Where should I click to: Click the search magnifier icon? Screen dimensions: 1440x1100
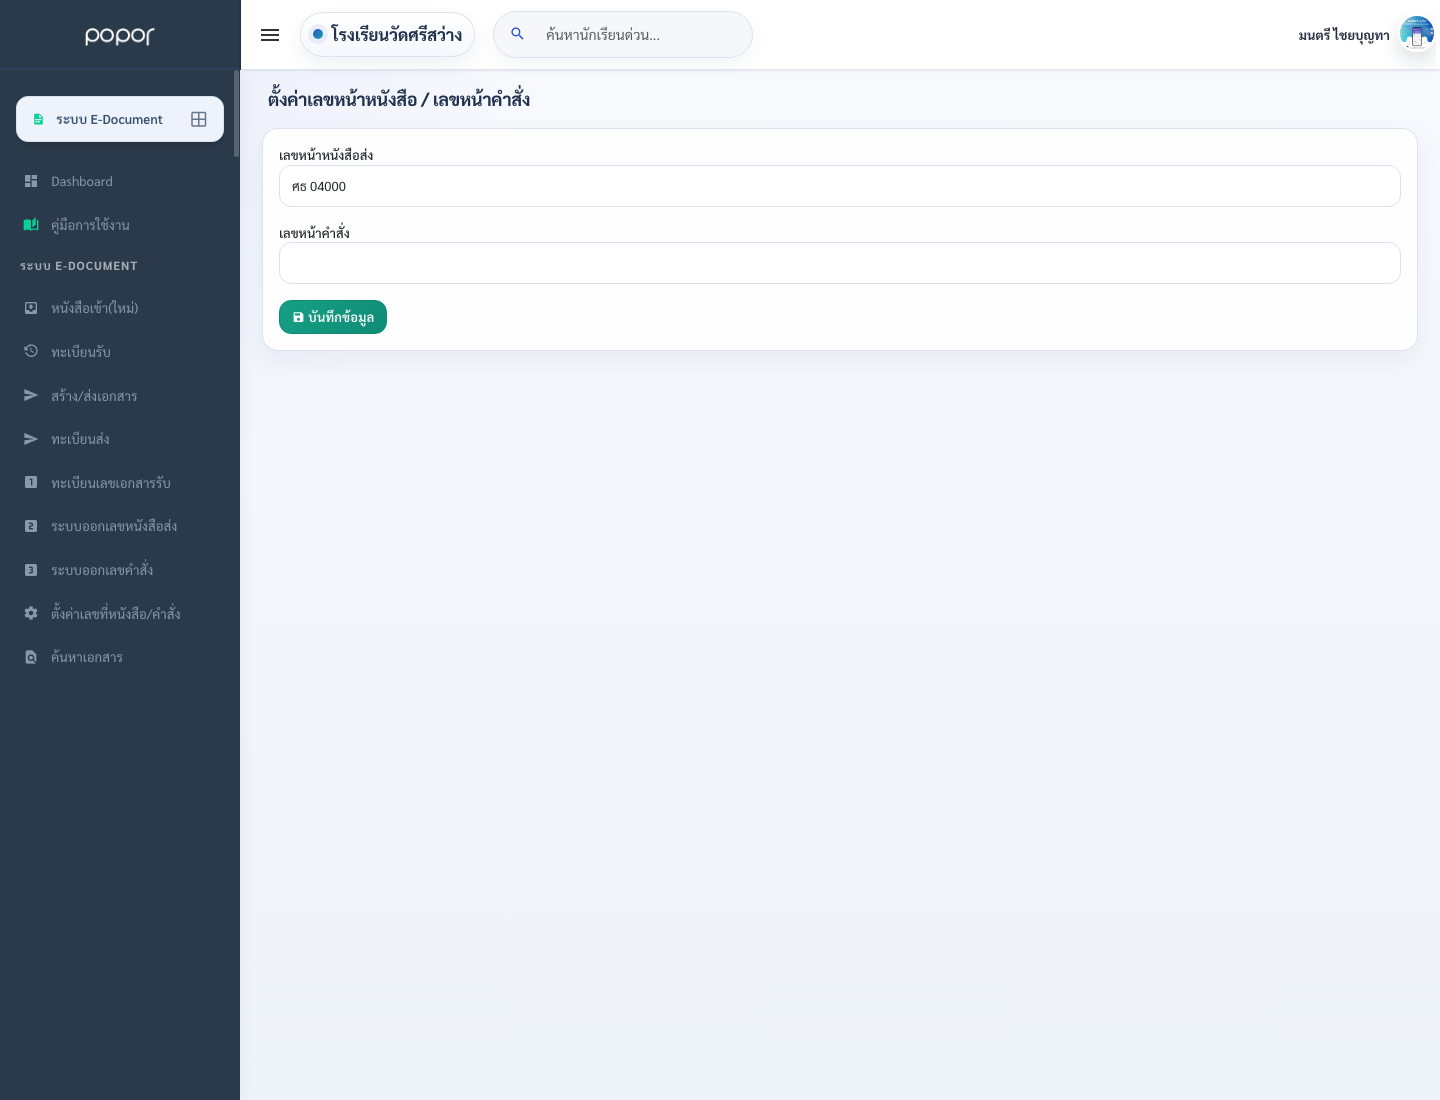click(517, 34)
